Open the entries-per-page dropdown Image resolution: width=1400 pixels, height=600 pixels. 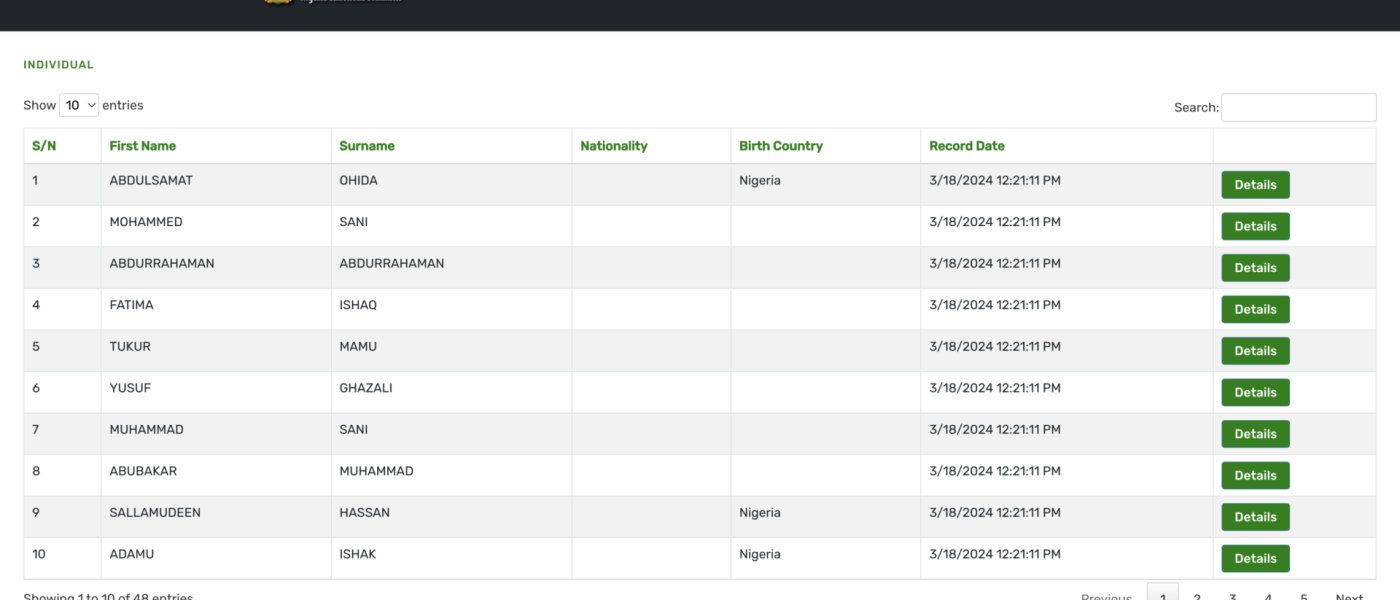coord(79,105)
